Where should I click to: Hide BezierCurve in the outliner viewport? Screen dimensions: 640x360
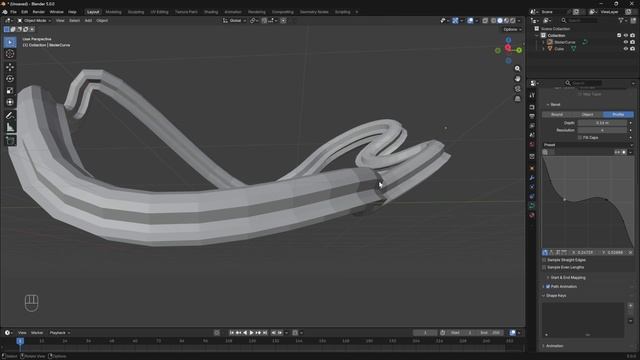pos(626,42)
